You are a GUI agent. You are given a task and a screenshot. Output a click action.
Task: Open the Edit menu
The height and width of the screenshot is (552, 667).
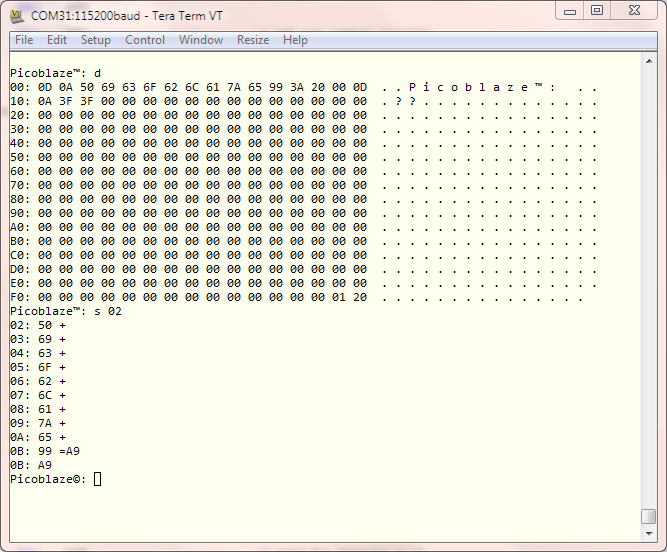57,40
